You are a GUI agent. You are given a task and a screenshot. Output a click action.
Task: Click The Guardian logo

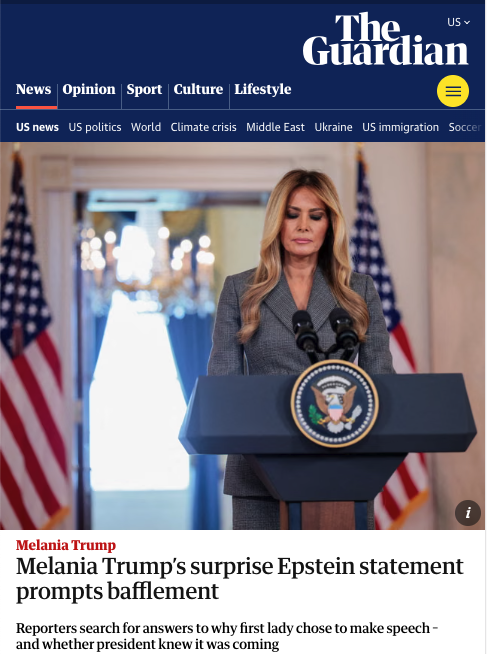tap(386, 38)
